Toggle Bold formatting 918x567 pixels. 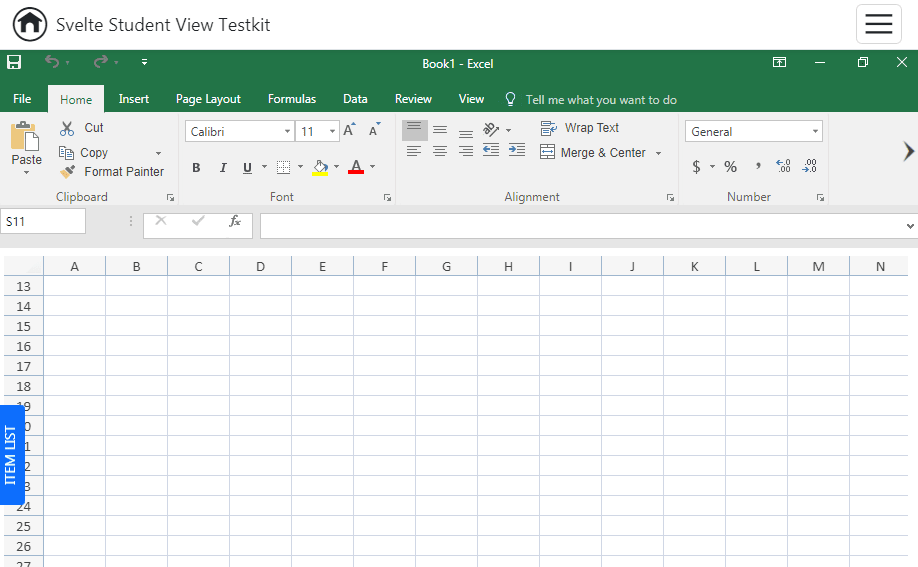[x=196, y=168]
